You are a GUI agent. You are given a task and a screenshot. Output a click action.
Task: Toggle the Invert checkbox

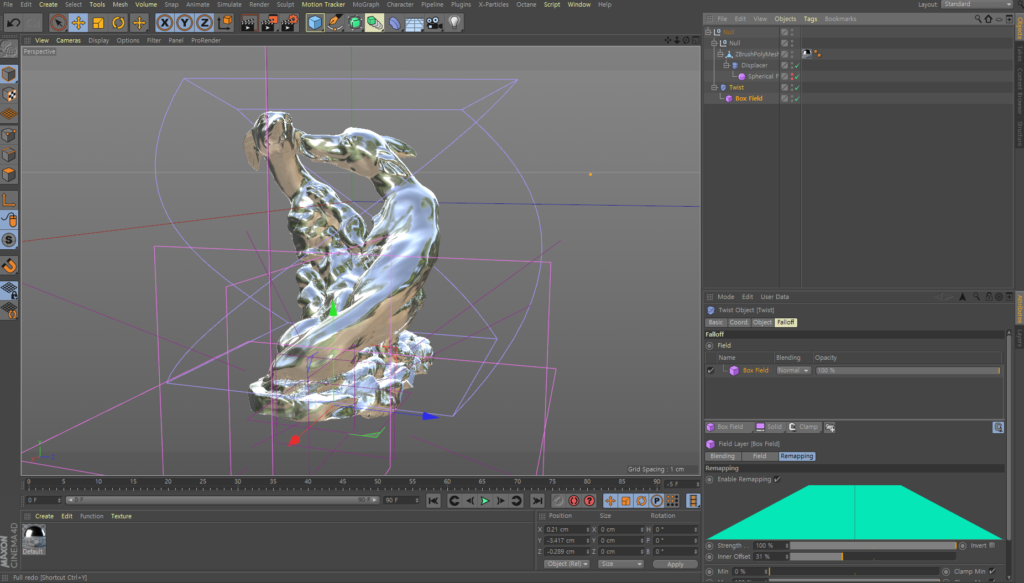993,546
